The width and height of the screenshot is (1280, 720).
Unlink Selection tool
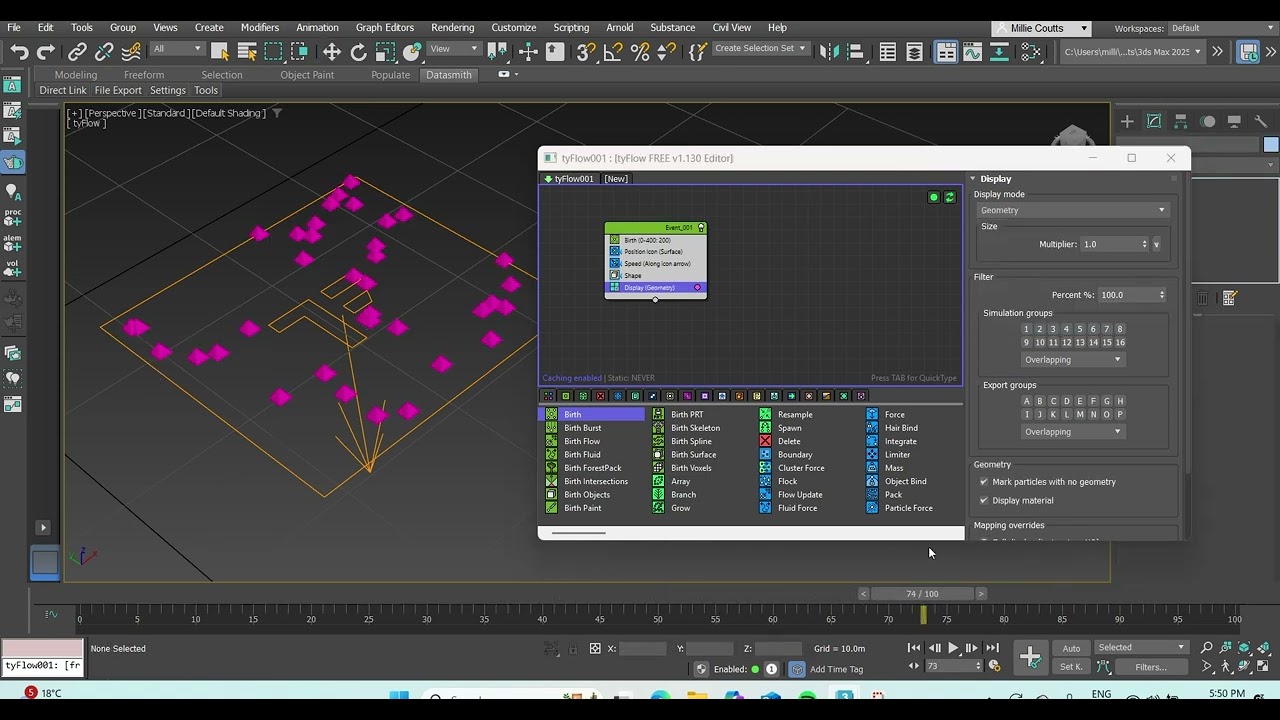pyautogui.click(x=104, y=52)
